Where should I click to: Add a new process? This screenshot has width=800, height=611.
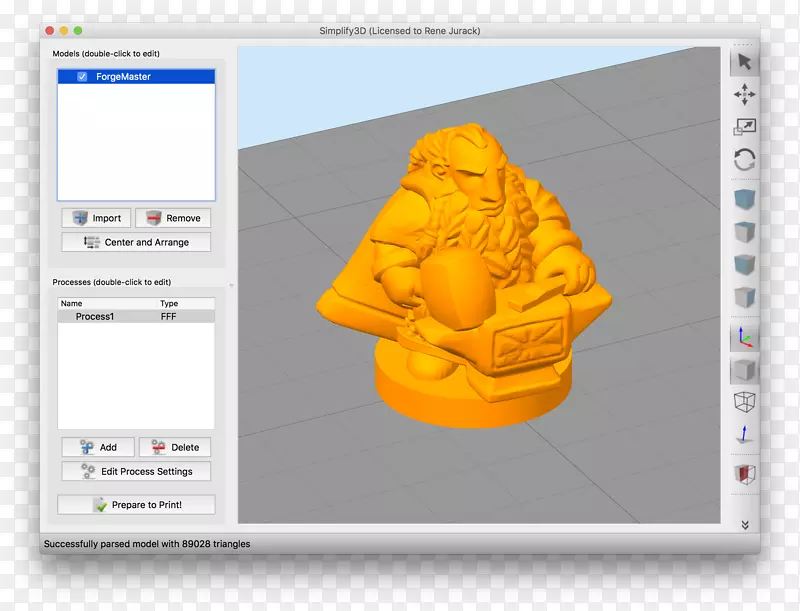point(98,447)
